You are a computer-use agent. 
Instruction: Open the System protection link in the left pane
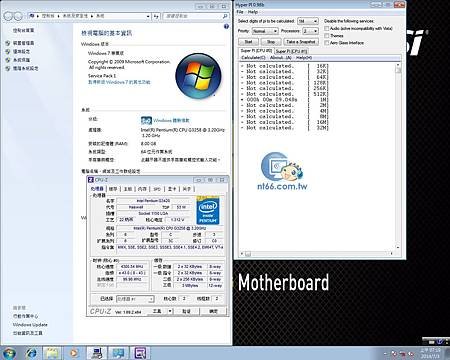pyautogui.click(x=21, y=60)
